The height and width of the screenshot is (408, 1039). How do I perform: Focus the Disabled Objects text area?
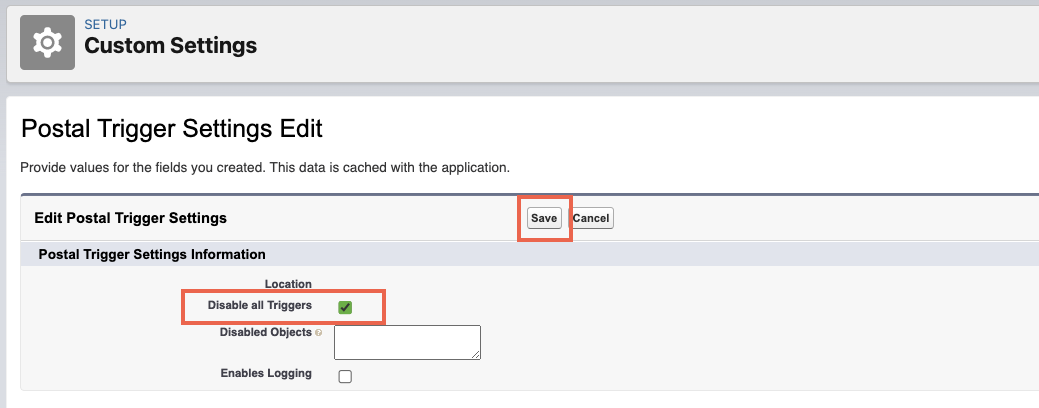coord(406,341)
